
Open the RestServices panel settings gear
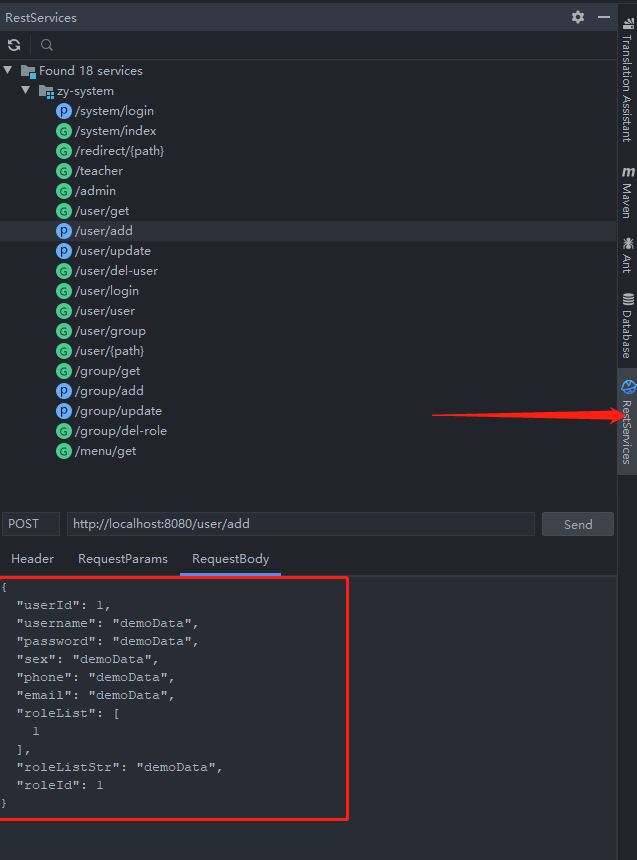(x=578, y=17)
